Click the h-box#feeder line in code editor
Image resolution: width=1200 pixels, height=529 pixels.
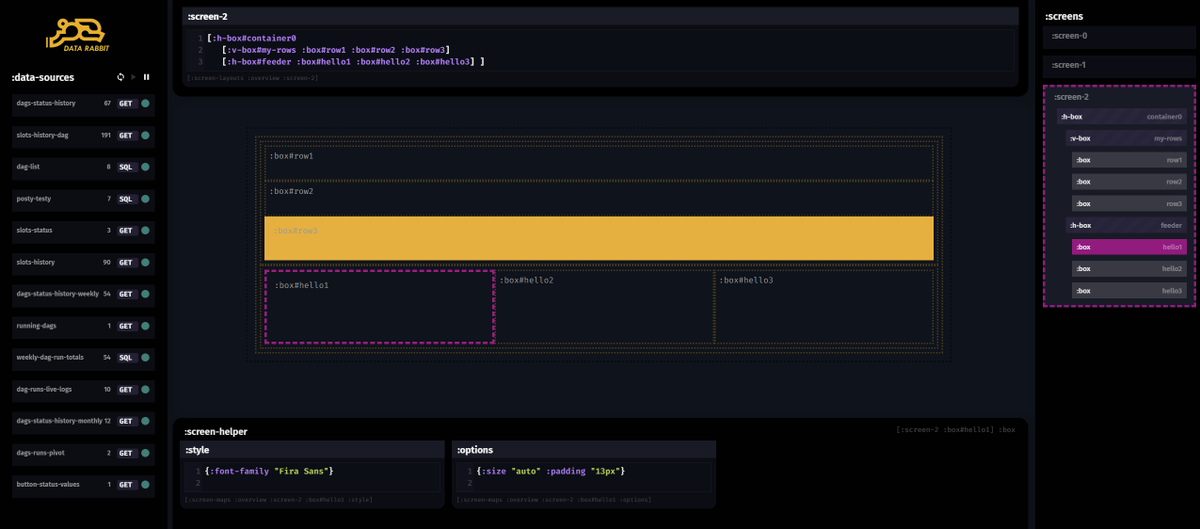pos(353,62)
